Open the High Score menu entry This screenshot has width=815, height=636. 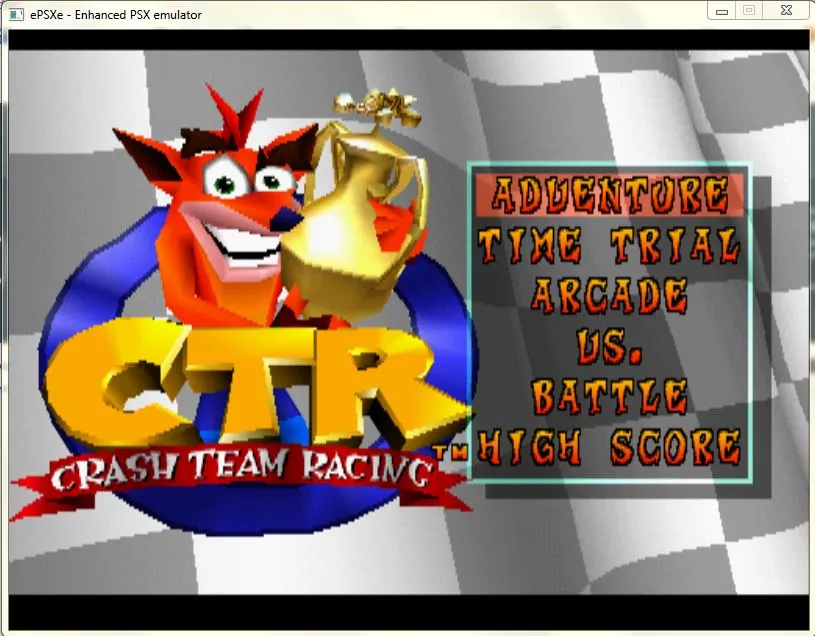tap(609, 447)
